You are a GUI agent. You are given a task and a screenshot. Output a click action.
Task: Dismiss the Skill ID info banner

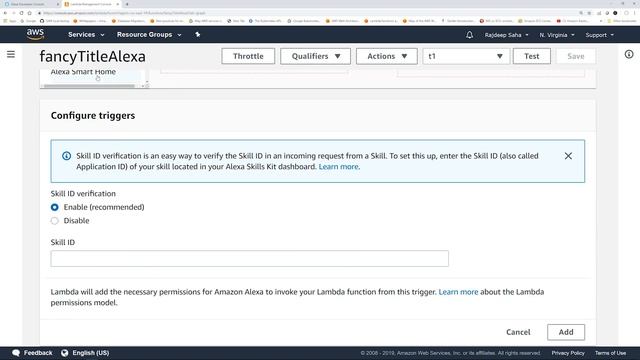[568, 156]
